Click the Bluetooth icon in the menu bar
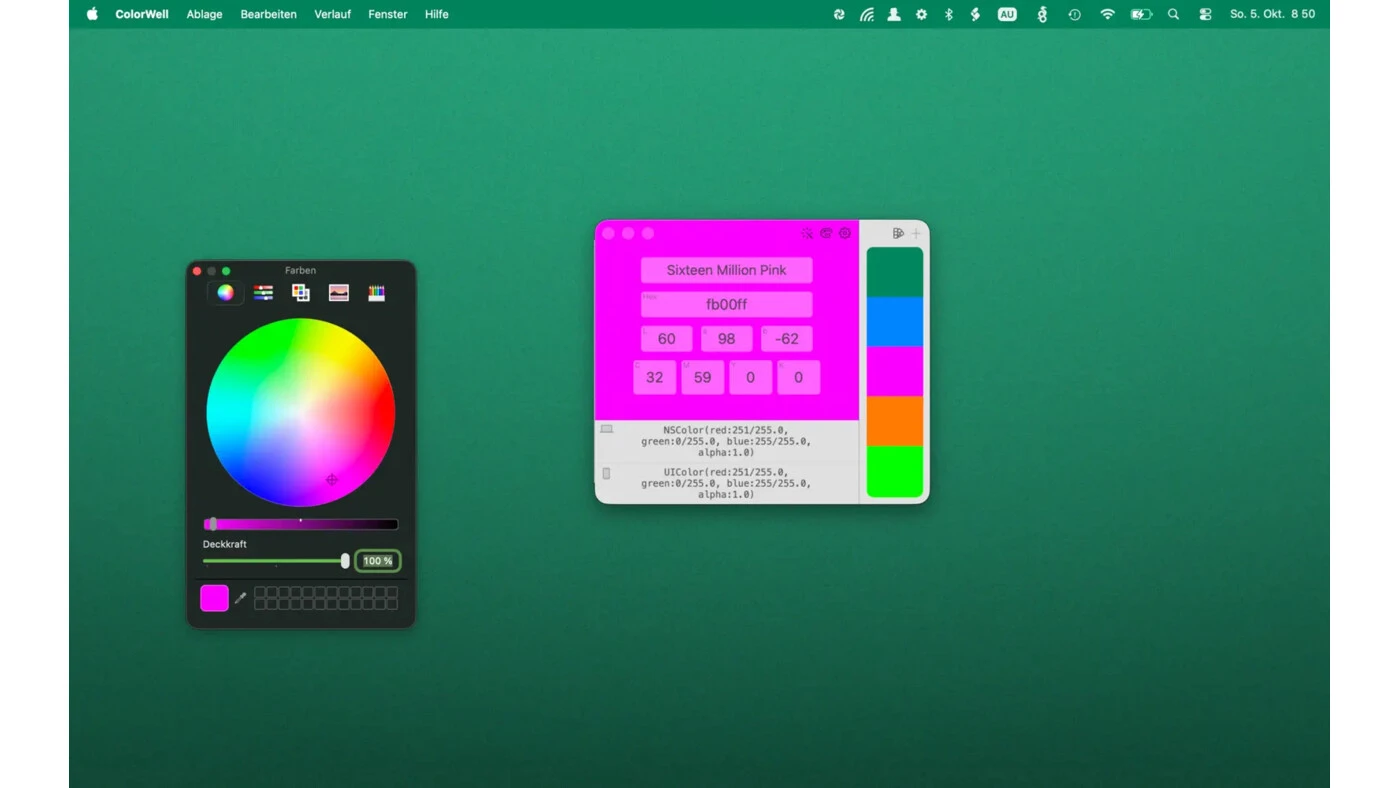The image size is (1400, 788). (x=949, y=14)
